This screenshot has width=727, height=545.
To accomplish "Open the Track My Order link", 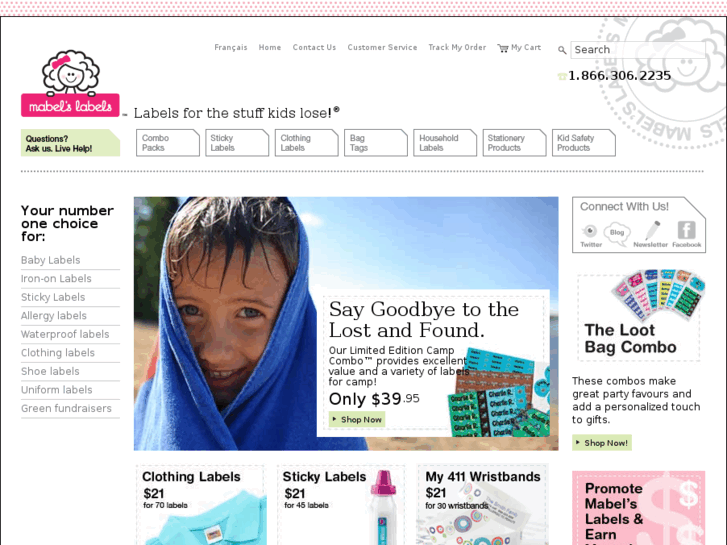I will pyautogui.click(x=457, y=47).
